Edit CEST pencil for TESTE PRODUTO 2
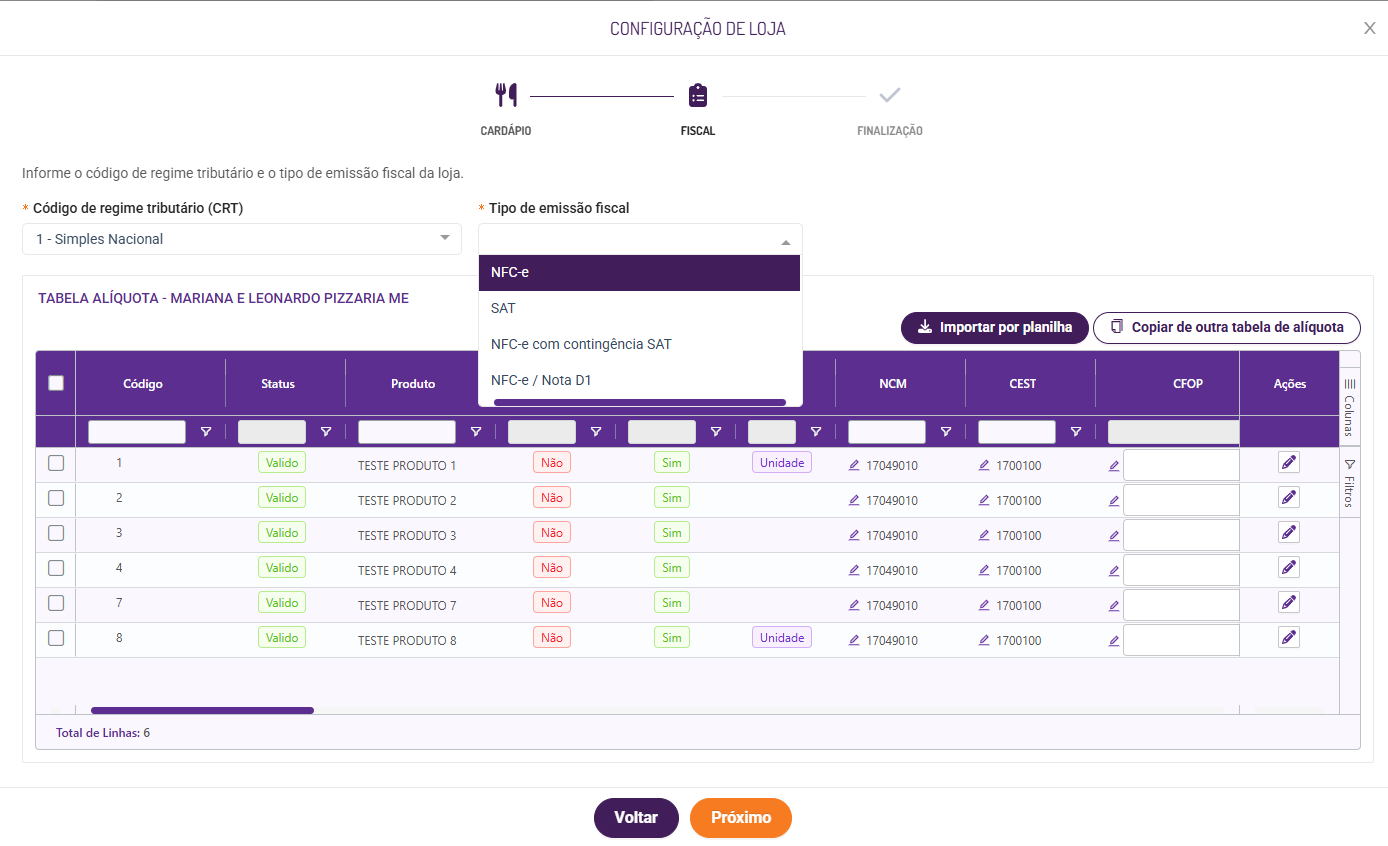This screenshot has width=1388, height=846. (984, 500)
